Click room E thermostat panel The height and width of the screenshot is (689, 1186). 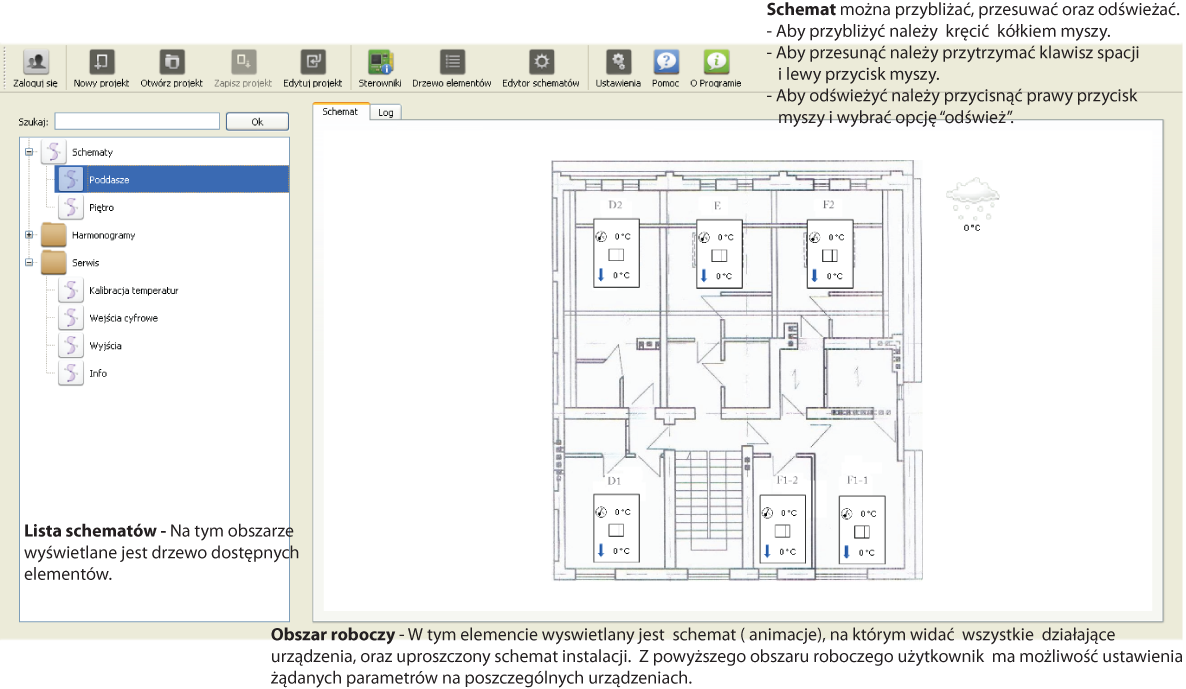coord(719,253)
